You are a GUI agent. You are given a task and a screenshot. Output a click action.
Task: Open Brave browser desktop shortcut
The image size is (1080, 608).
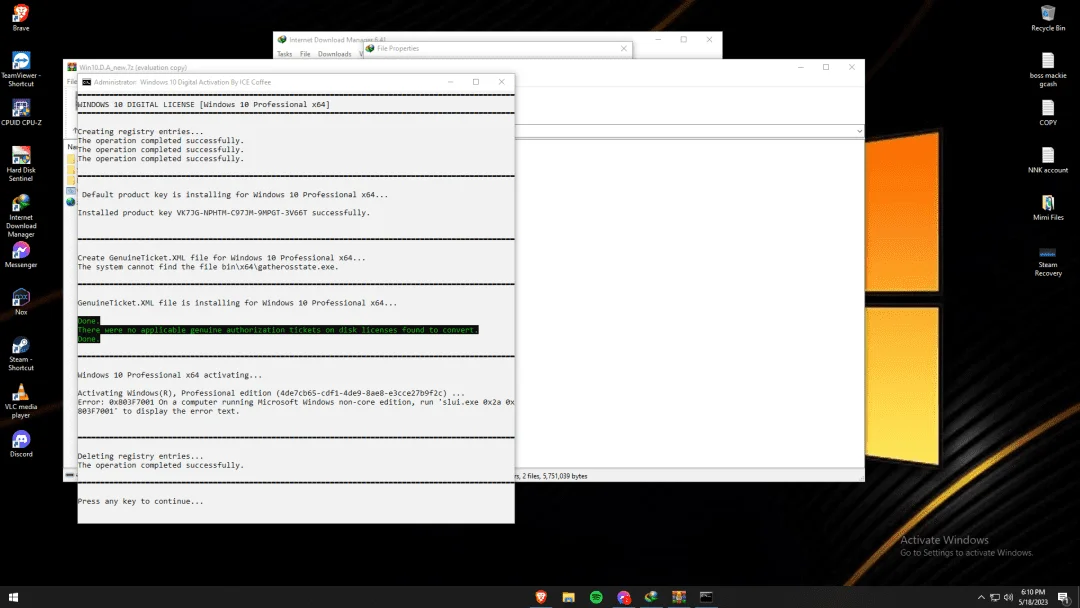click(21, 18)
